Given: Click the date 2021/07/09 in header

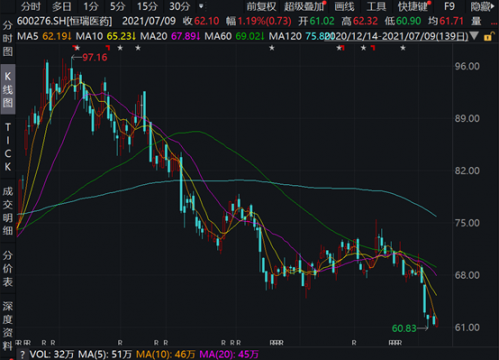Looking at the screenshot, I should (149, 21).
